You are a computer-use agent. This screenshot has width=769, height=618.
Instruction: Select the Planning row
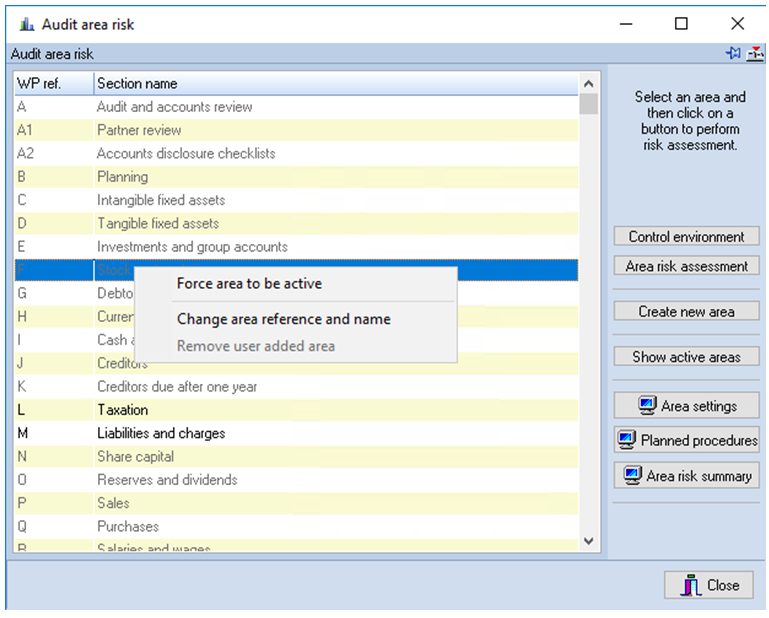pyautogui.click(x=296, y=177)
